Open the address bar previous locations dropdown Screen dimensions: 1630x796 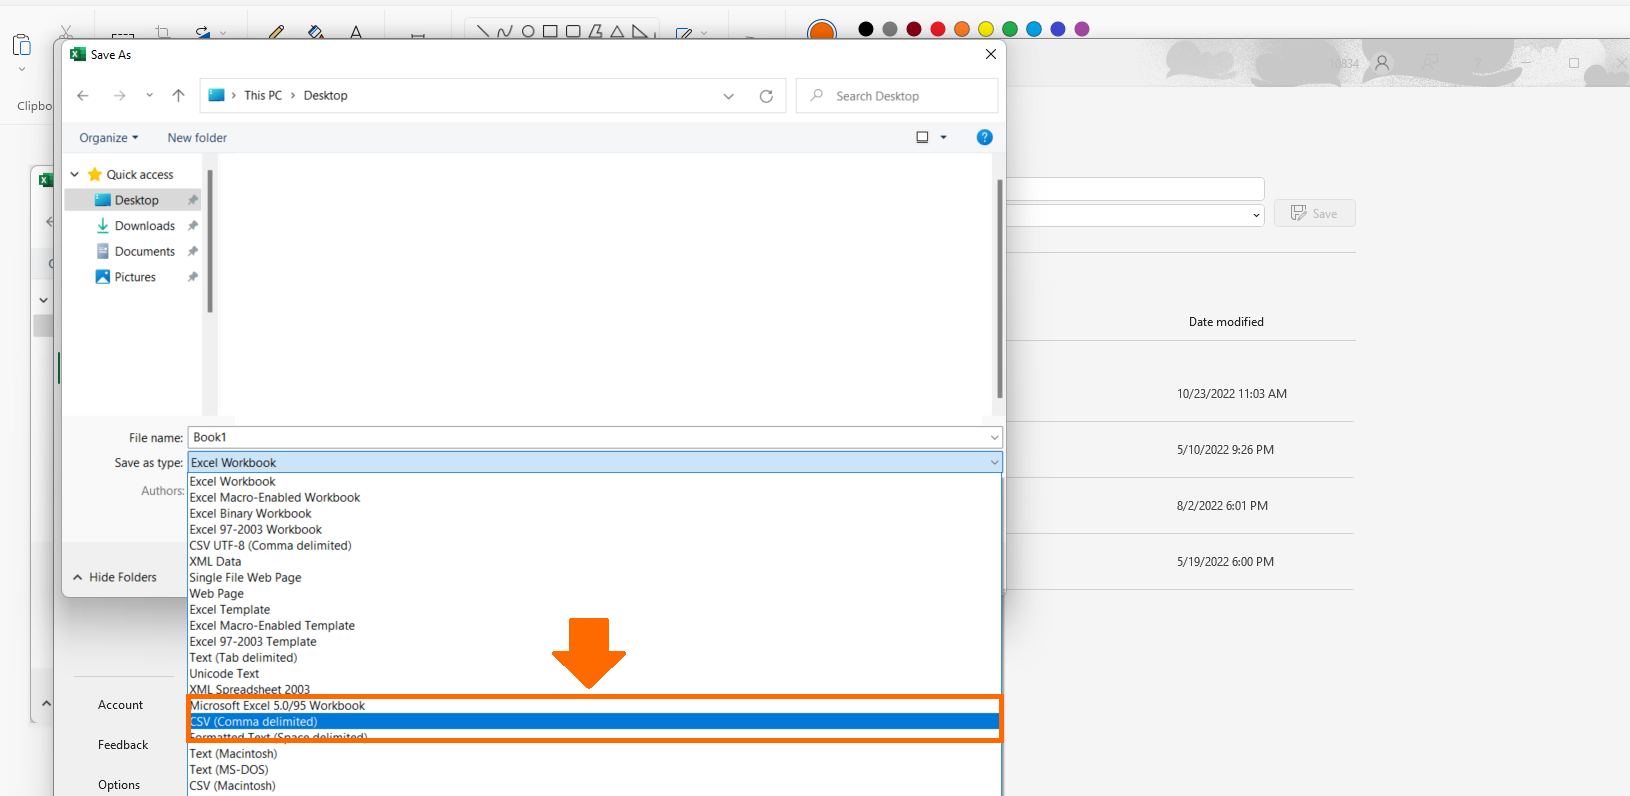click(729, 96)
